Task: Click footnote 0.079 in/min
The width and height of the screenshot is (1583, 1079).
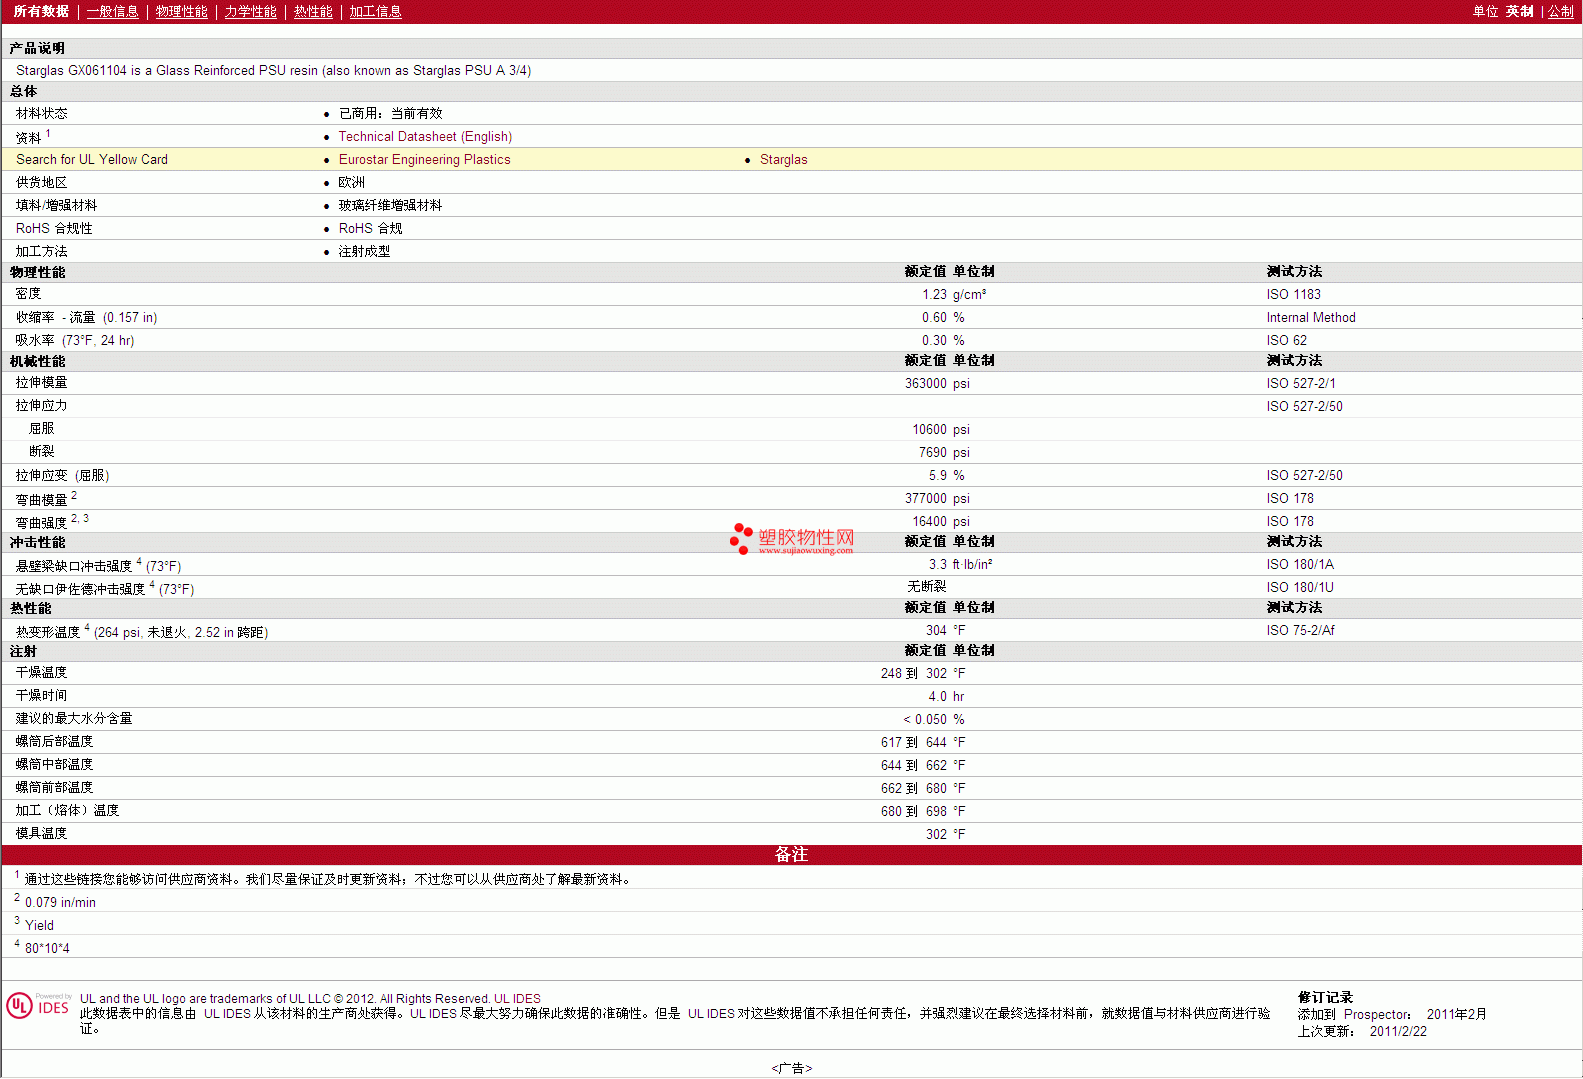Action: pos(60,902)
